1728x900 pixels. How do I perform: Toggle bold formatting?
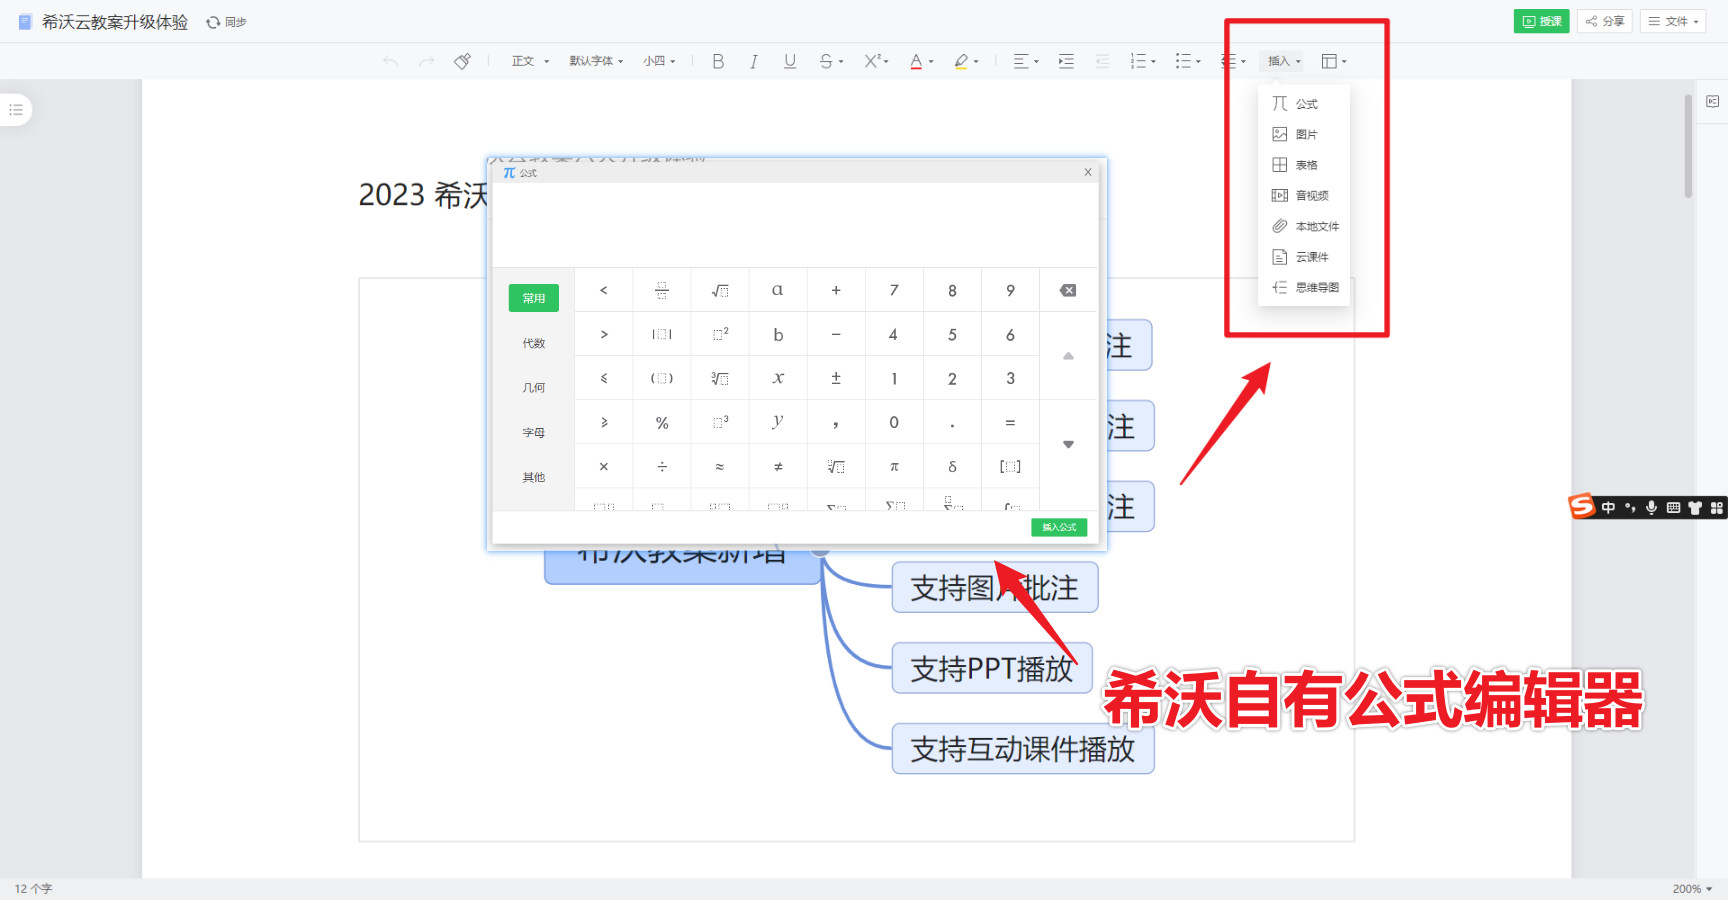pyautogui.click(x=718, y=61)
